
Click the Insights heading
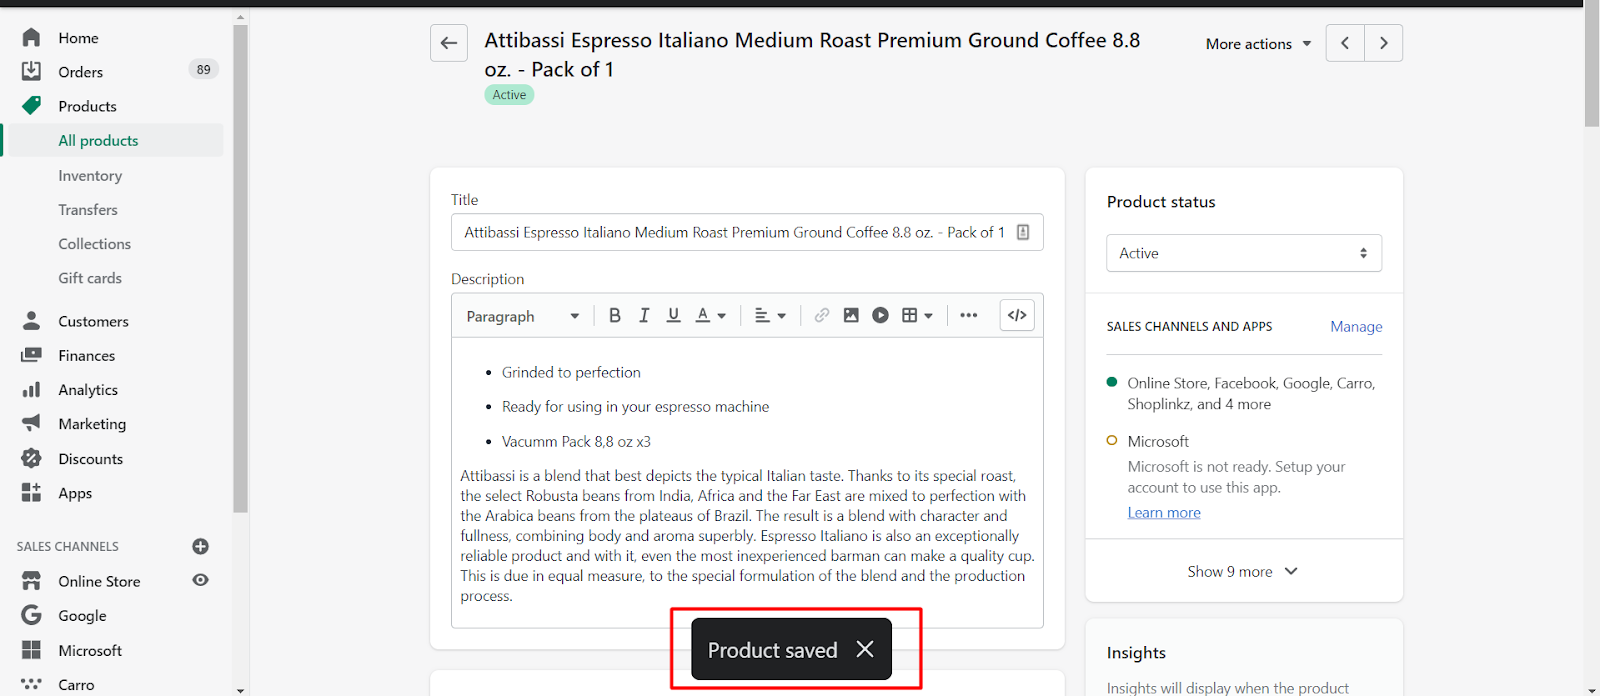(1136, 652)
